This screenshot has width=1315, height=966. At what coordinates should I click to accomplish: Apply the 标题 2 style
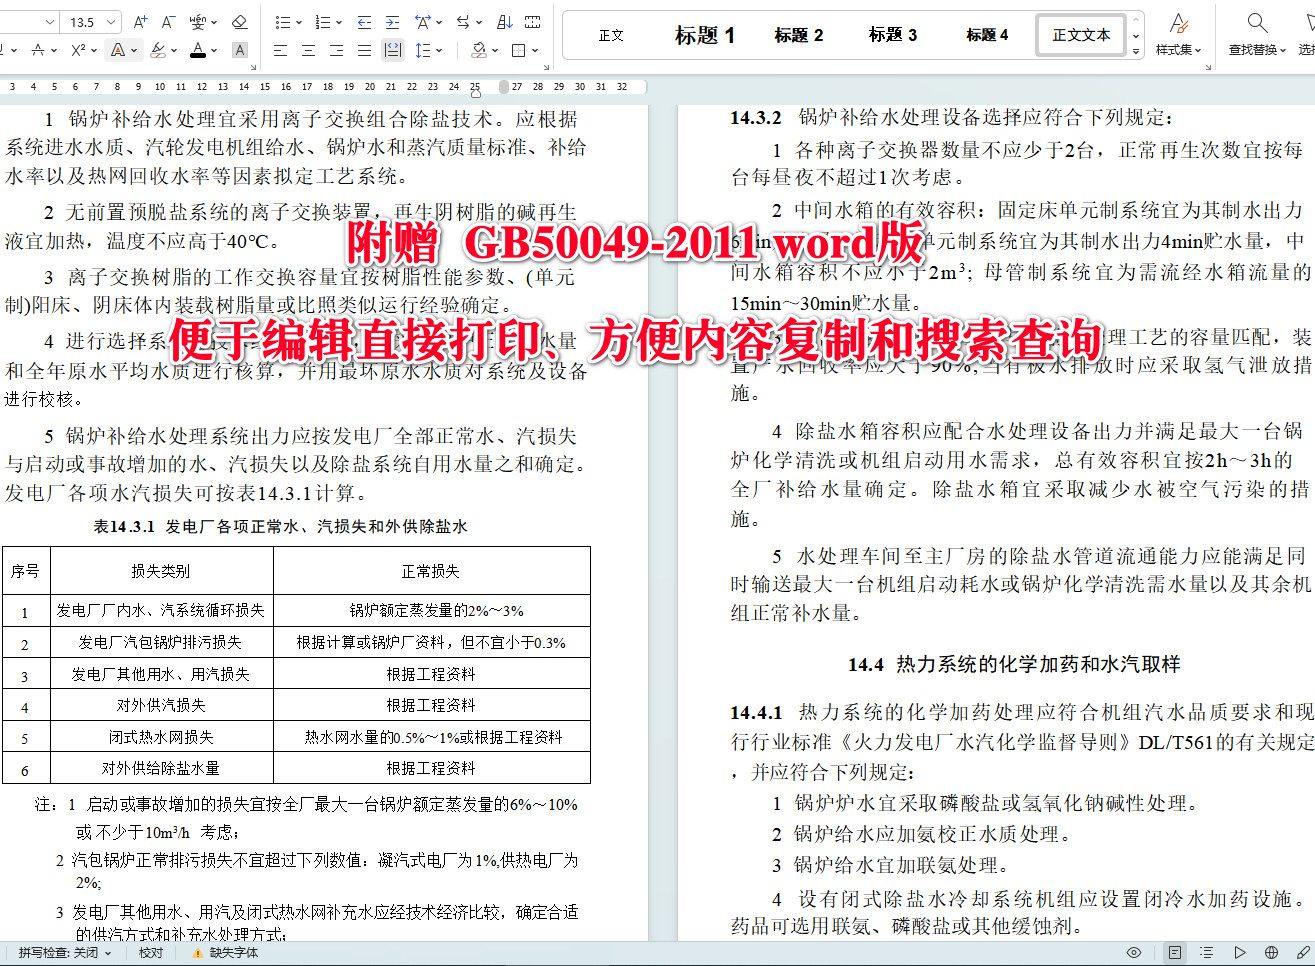799,35
